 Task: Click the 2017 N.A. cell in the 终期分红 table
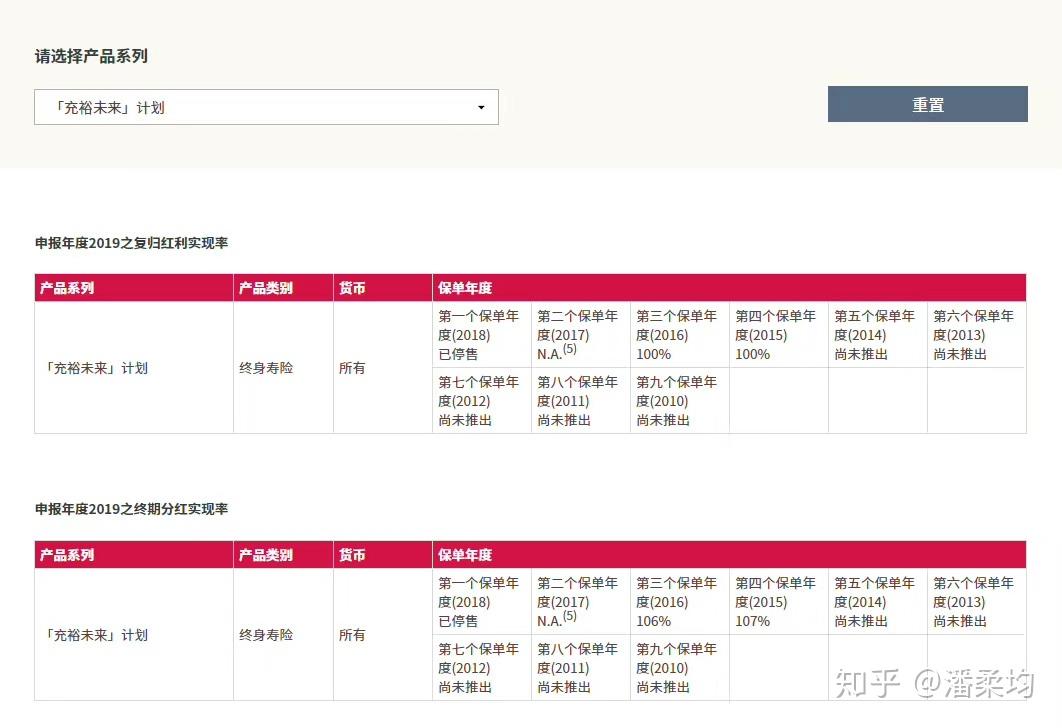click(x=580, y=601)
